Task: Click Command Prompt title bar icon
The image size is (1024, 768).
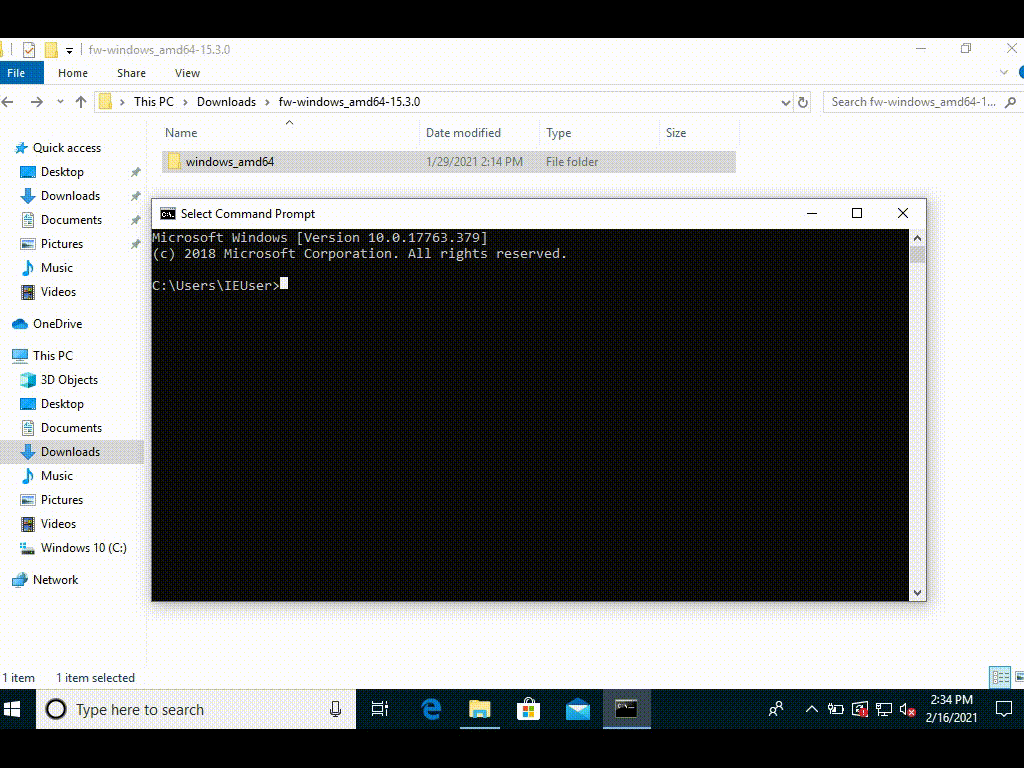Action: point(168,214)
